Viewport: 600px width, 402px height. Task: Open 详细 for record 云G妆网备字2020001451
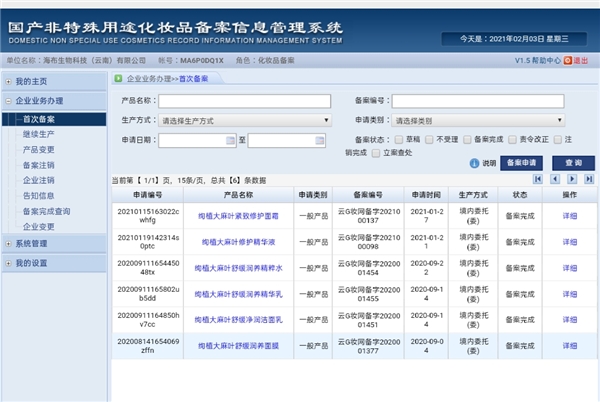tap(569, 320)
